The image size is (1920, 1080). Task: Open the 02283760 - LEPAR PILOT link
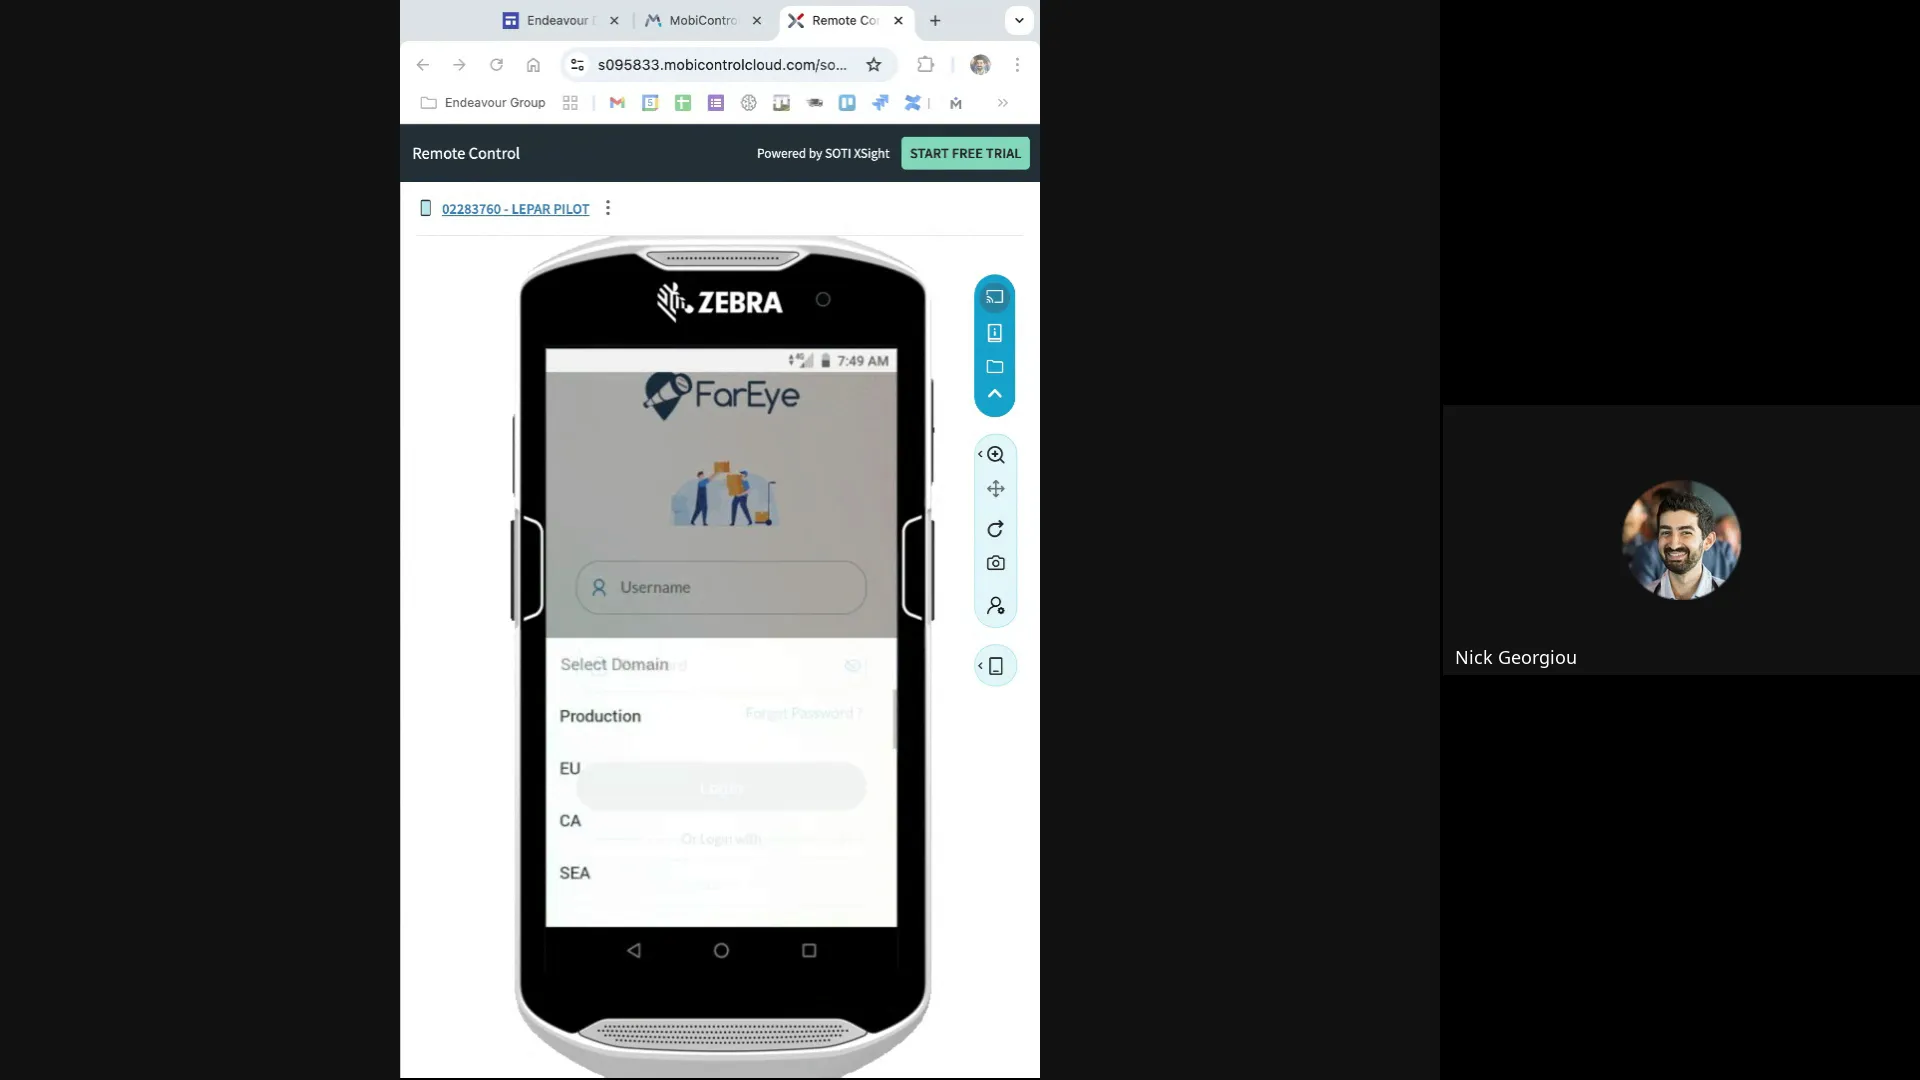[x=515, y=209]
